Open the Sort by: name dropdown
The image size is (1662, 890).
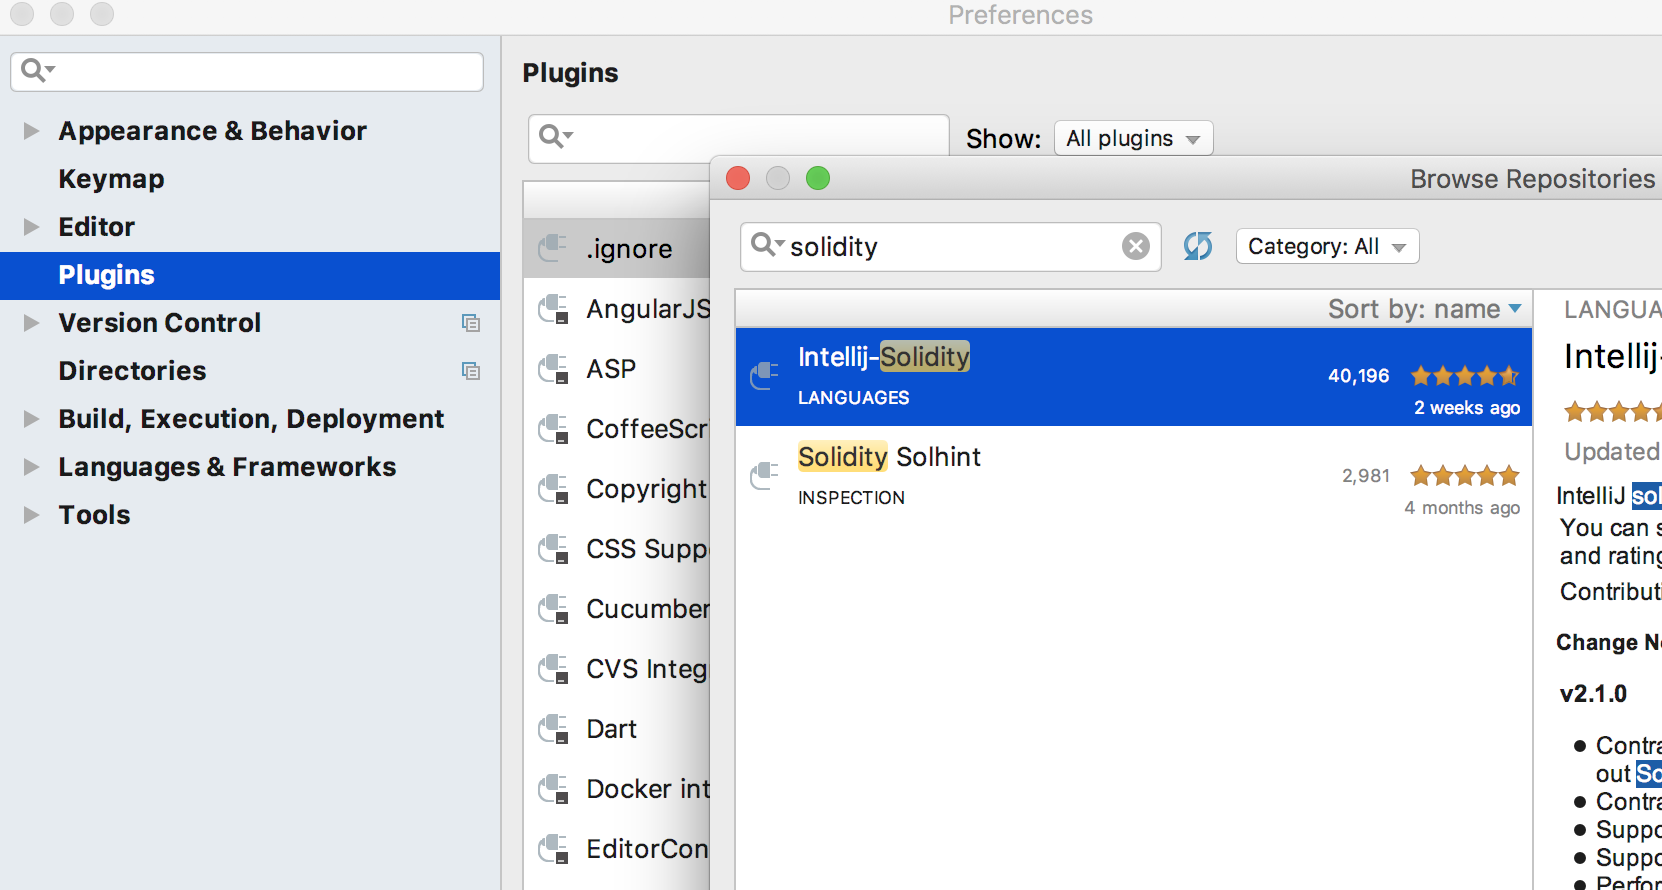click(x=1424, y=309)
